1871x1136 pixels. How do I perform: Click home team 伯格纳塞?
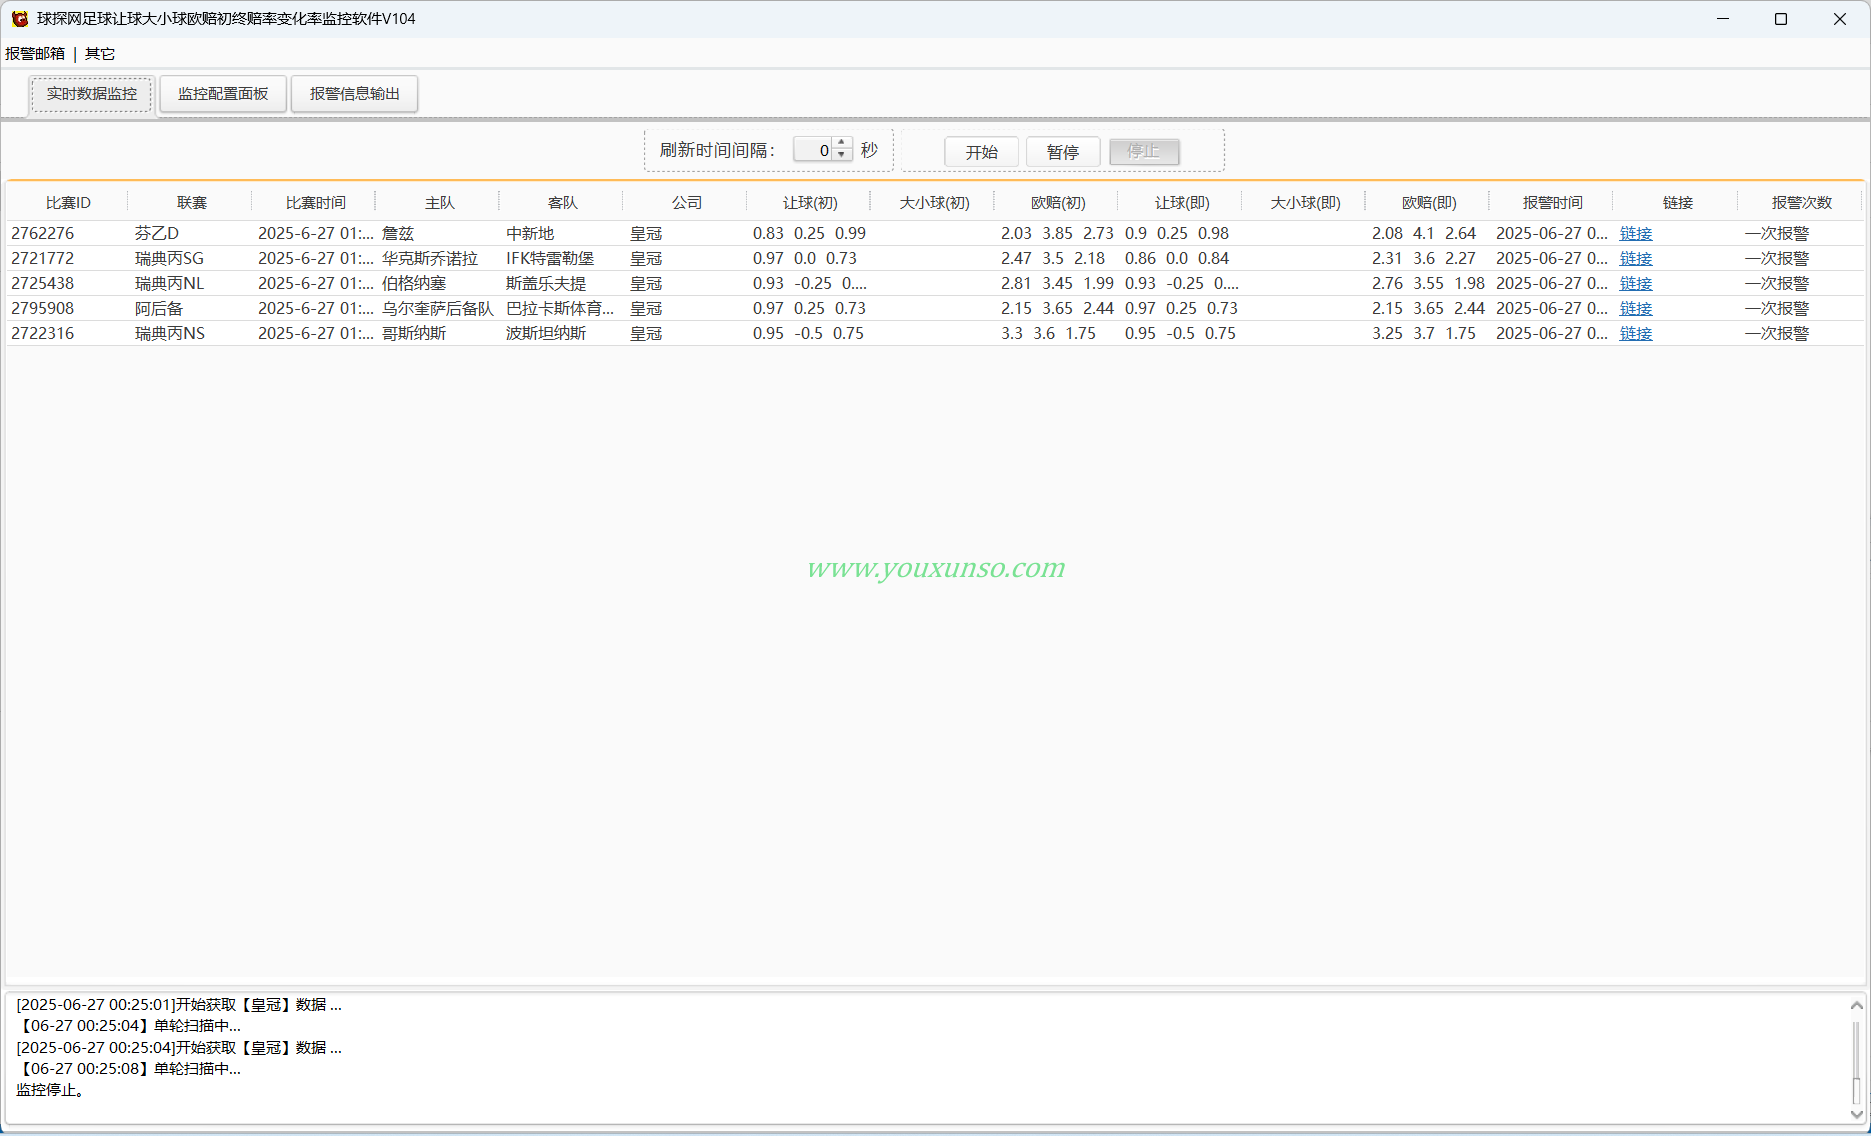pos(414,284)
